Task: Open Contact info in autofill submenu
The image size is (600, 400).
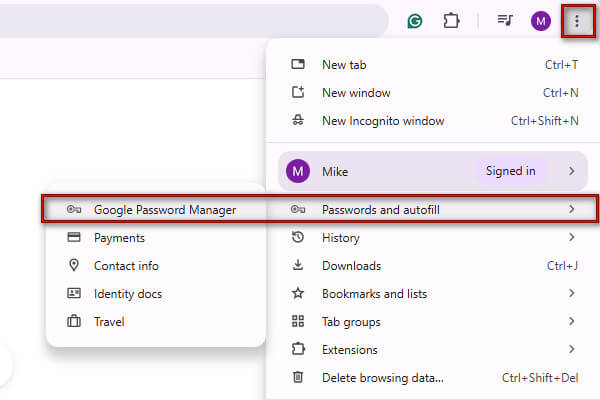Action: 156,266
